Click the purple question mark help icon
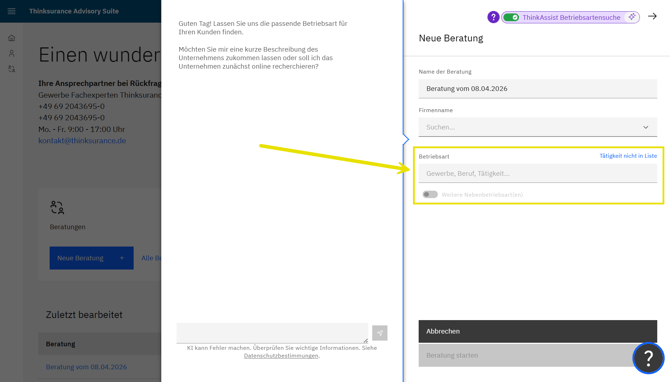 [x=493, y=17]
